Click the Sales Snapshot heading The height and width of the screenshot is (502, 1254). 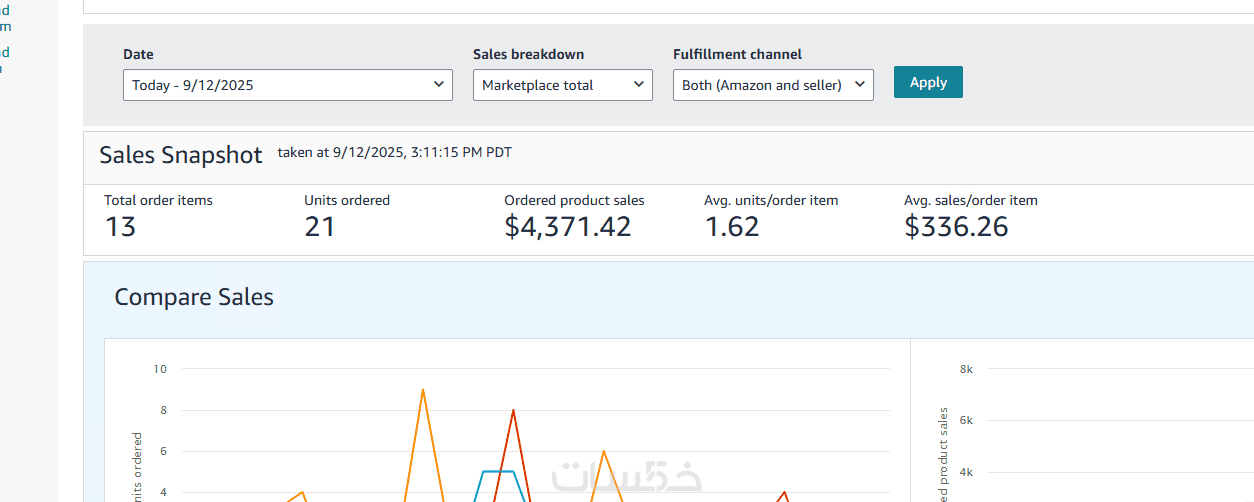point(180,155)
